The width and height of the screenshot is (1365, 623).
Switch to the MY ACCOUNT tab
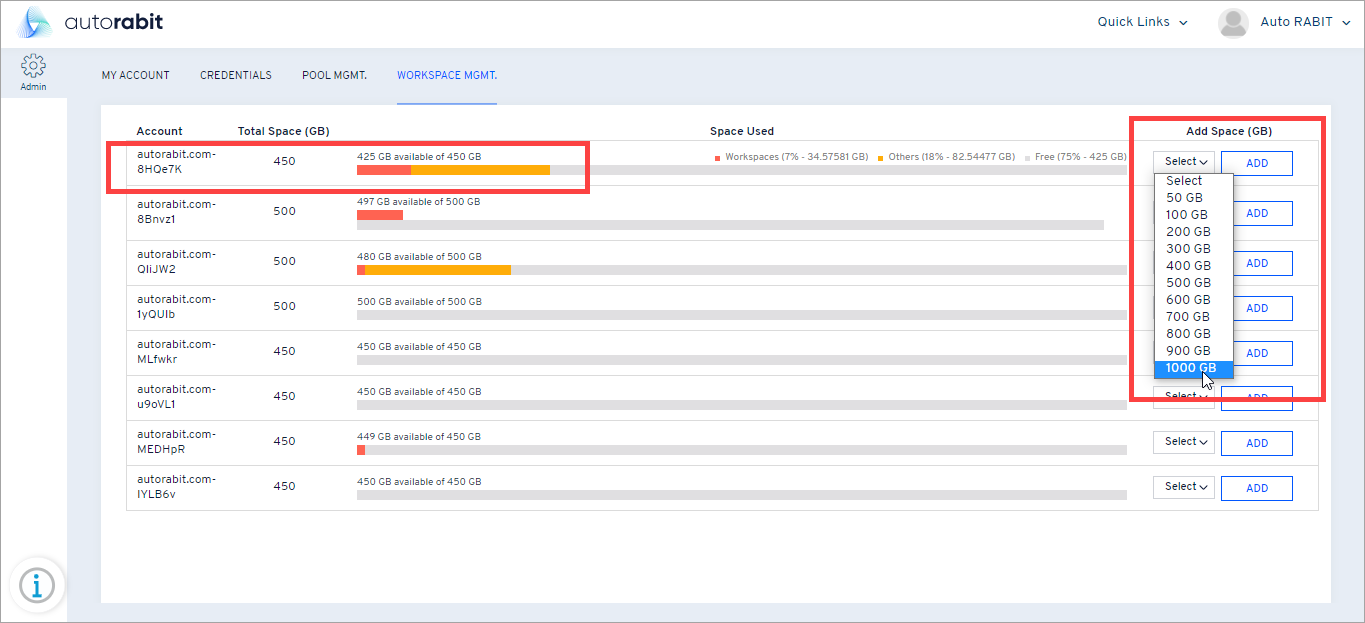(x=135, y=75)
